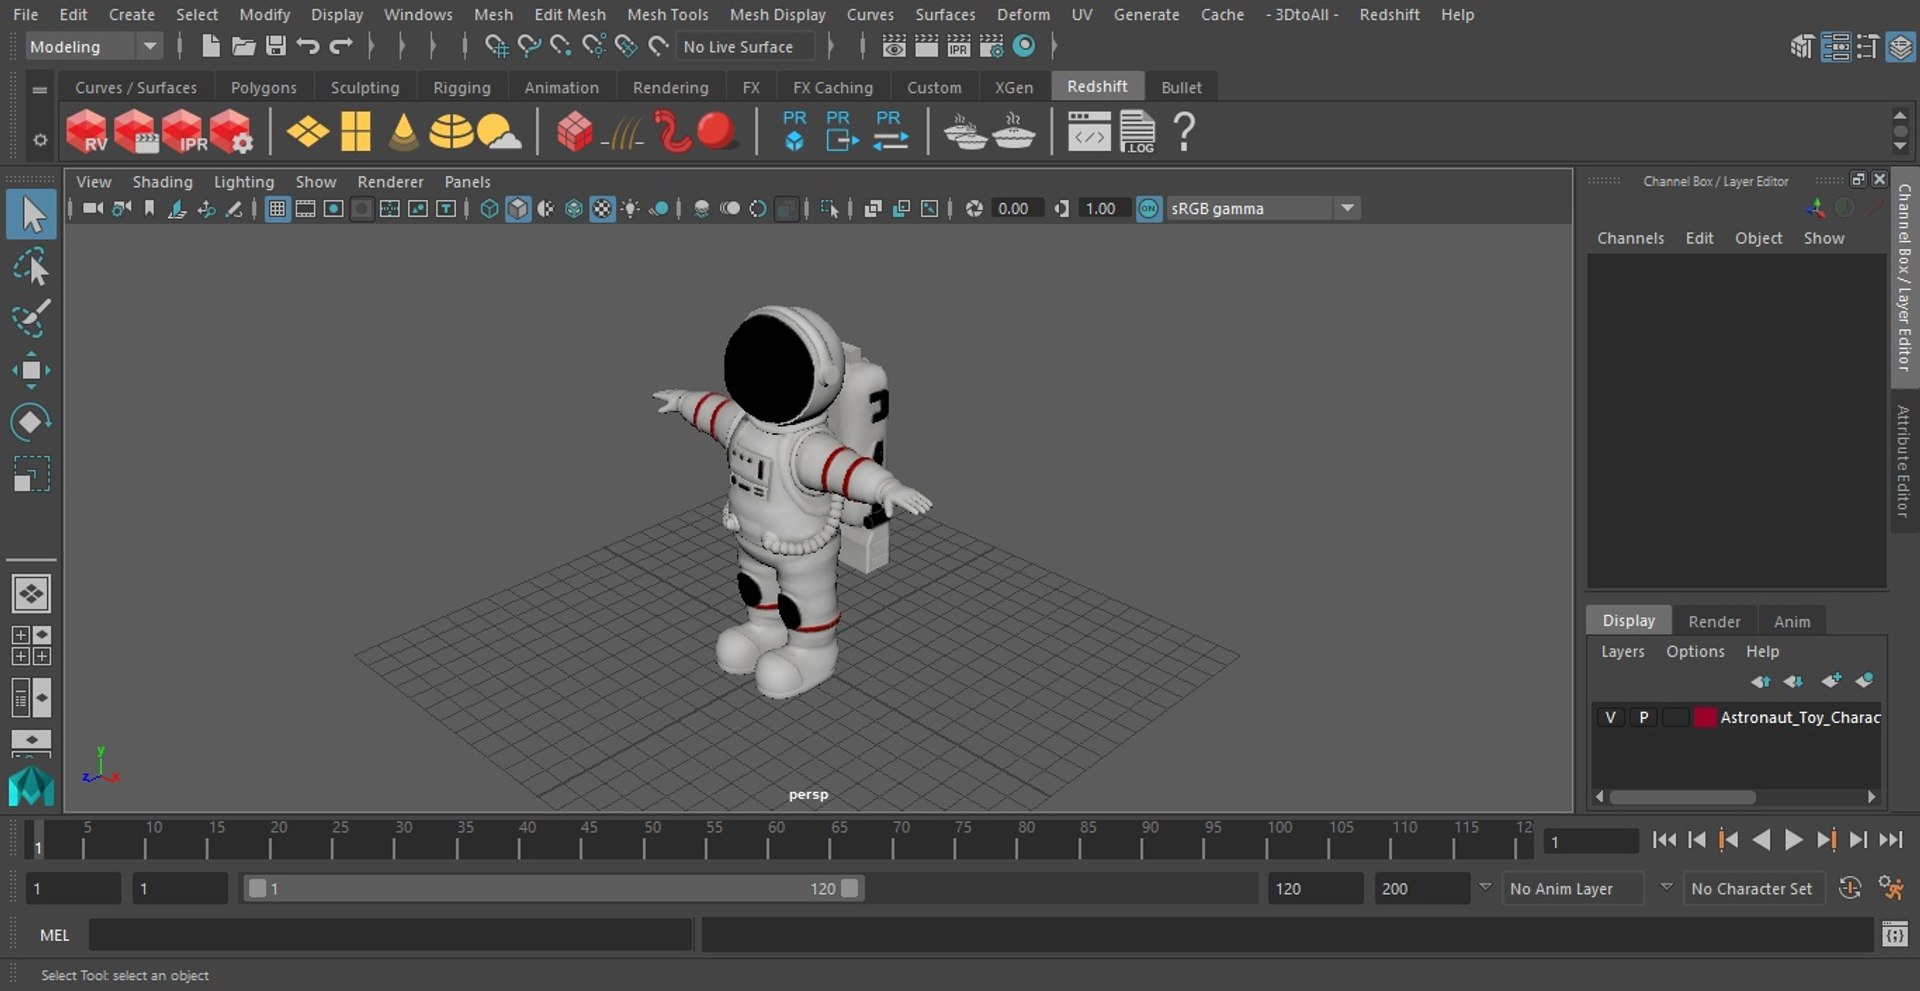Click the Undo arrow icon
Screen dimensions: 1920x991
(308, 46)
